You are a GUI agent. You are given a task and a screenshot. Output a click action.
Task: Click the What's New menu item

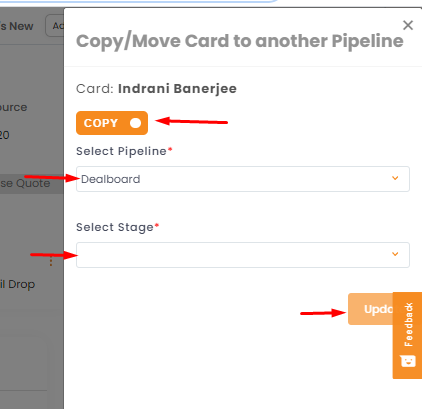click(x=17, y=26)
